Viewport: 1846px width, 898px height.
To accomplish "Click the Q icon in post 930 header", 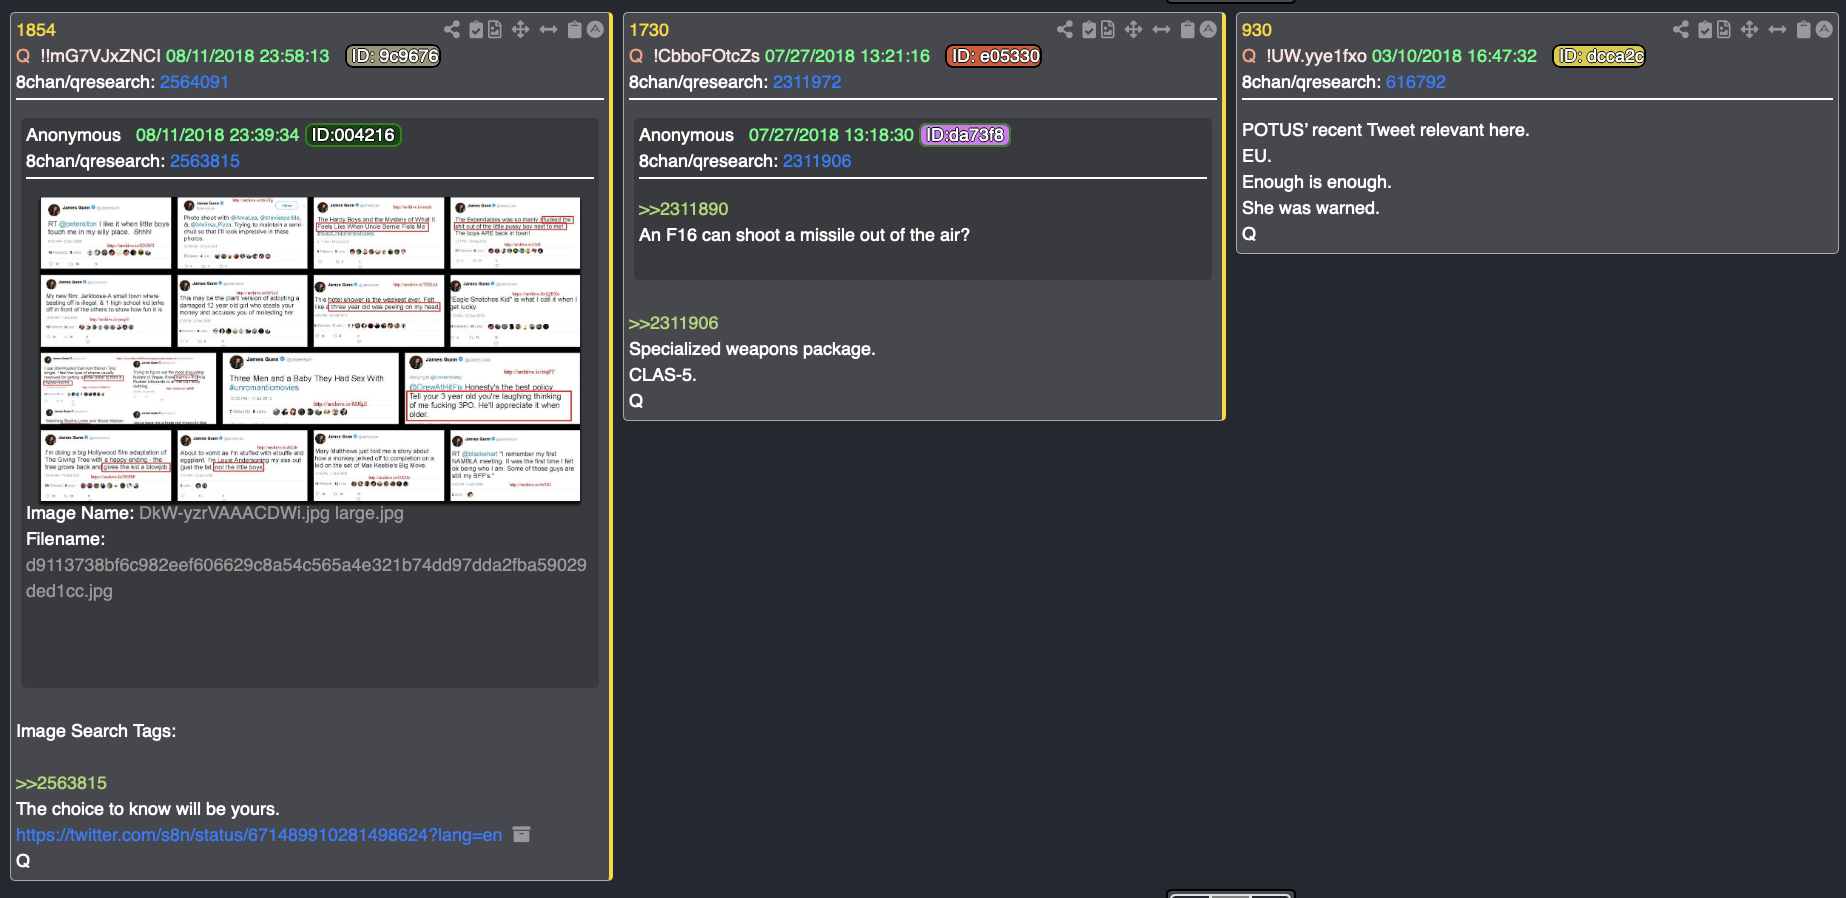I will pos(1249,56).
